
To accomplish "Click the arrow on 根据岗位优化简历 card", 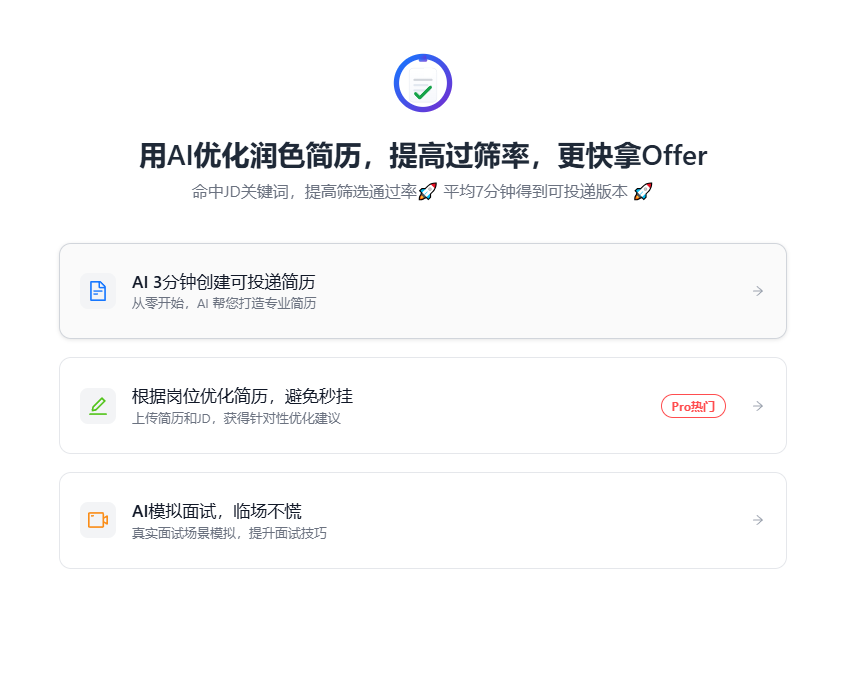I will [x=758, y=406].
